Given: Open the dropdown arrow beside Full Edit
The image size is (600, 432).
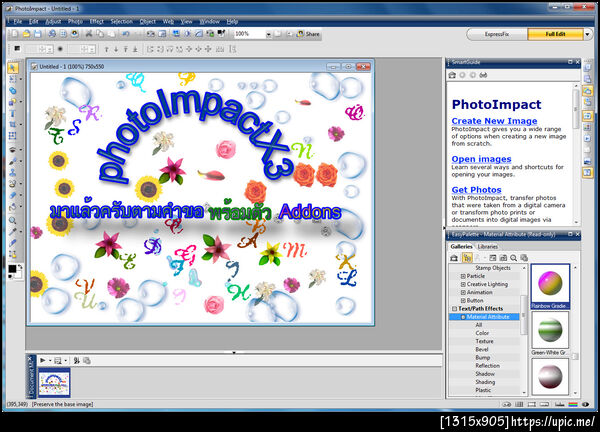Looking at the screenshot, I should 587,34.
